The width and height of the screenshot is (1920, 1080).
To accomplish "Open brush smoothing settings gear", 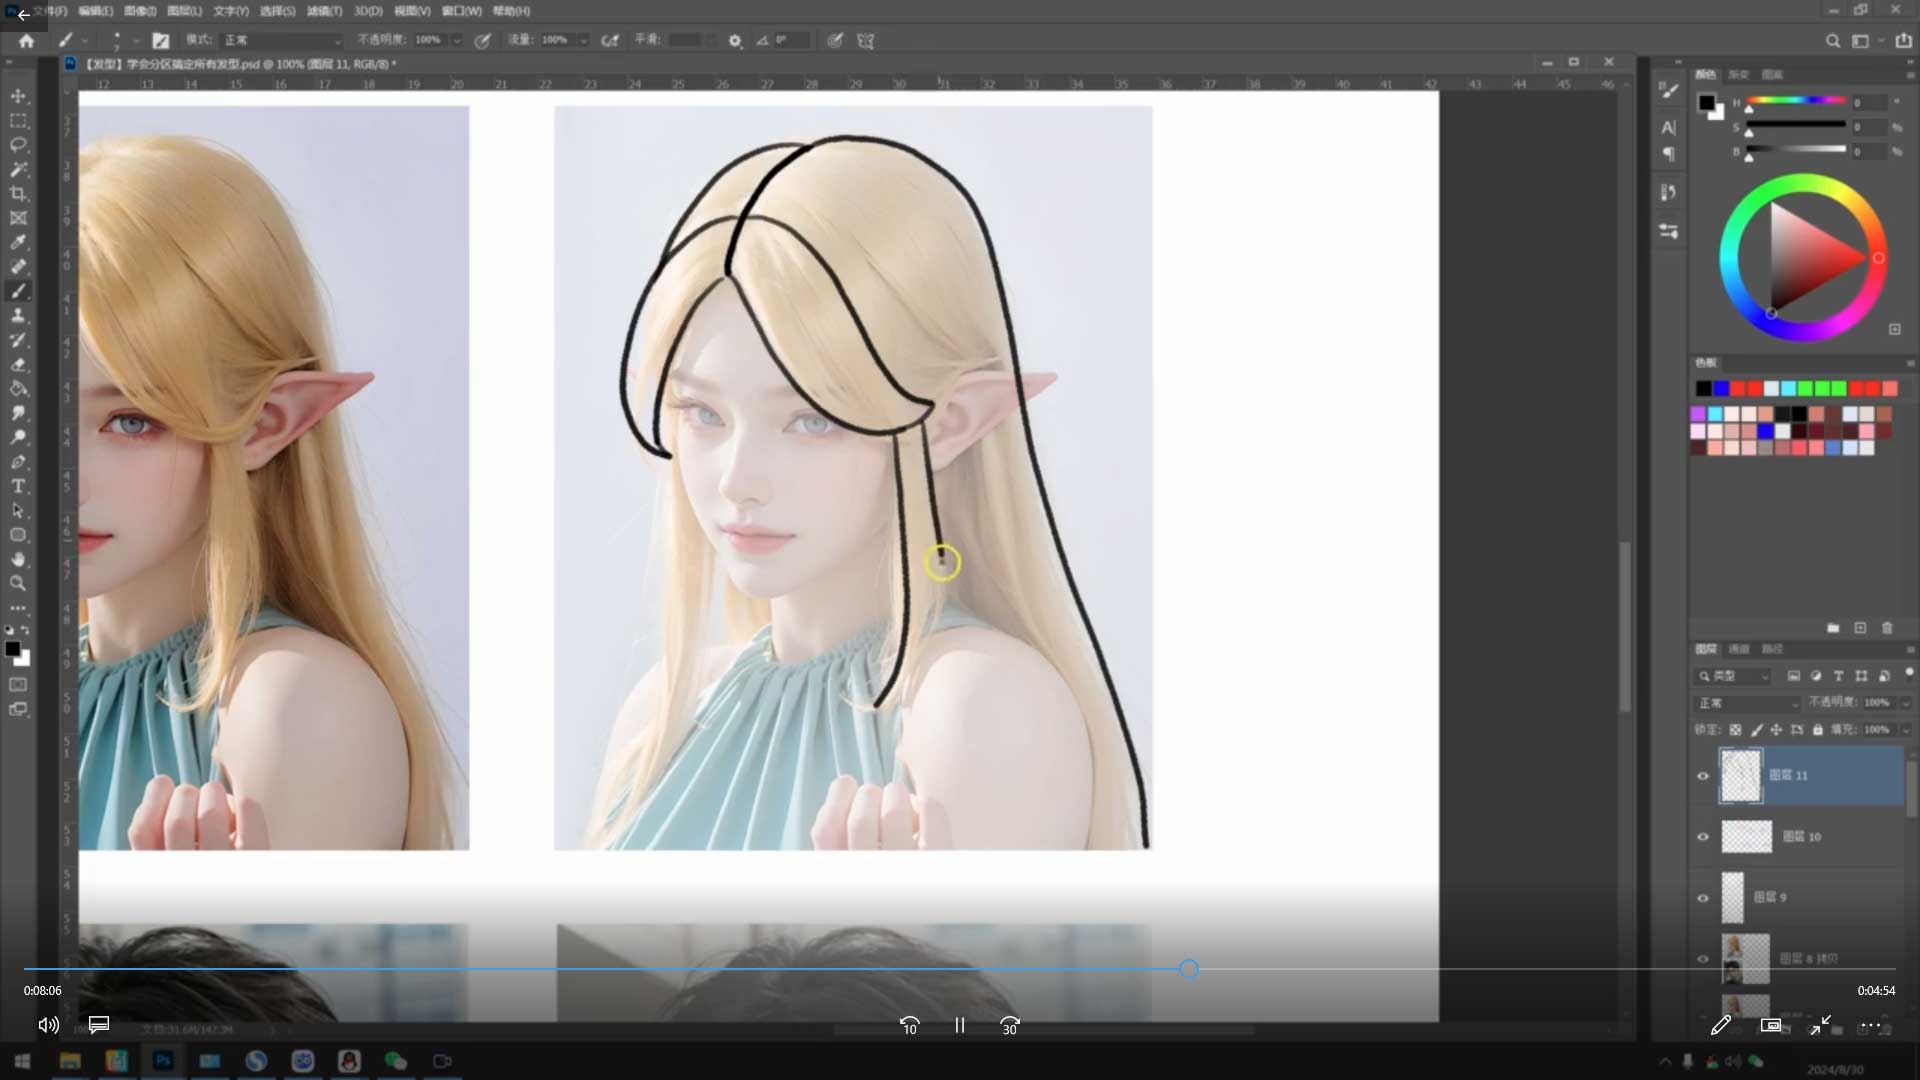I will point(735,41).
